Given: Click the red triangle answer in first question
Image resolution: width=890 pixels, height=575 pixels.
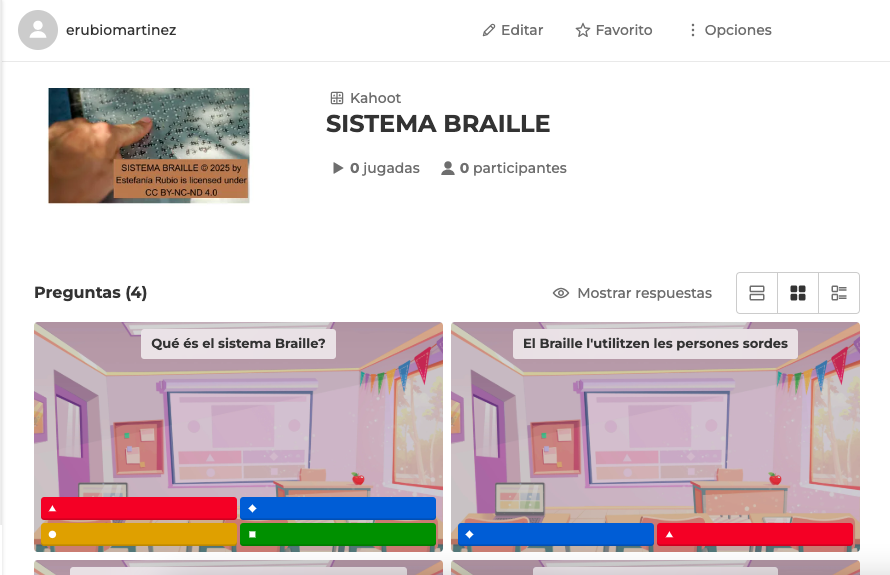Looking at the screenshot, I should (138, 508).
